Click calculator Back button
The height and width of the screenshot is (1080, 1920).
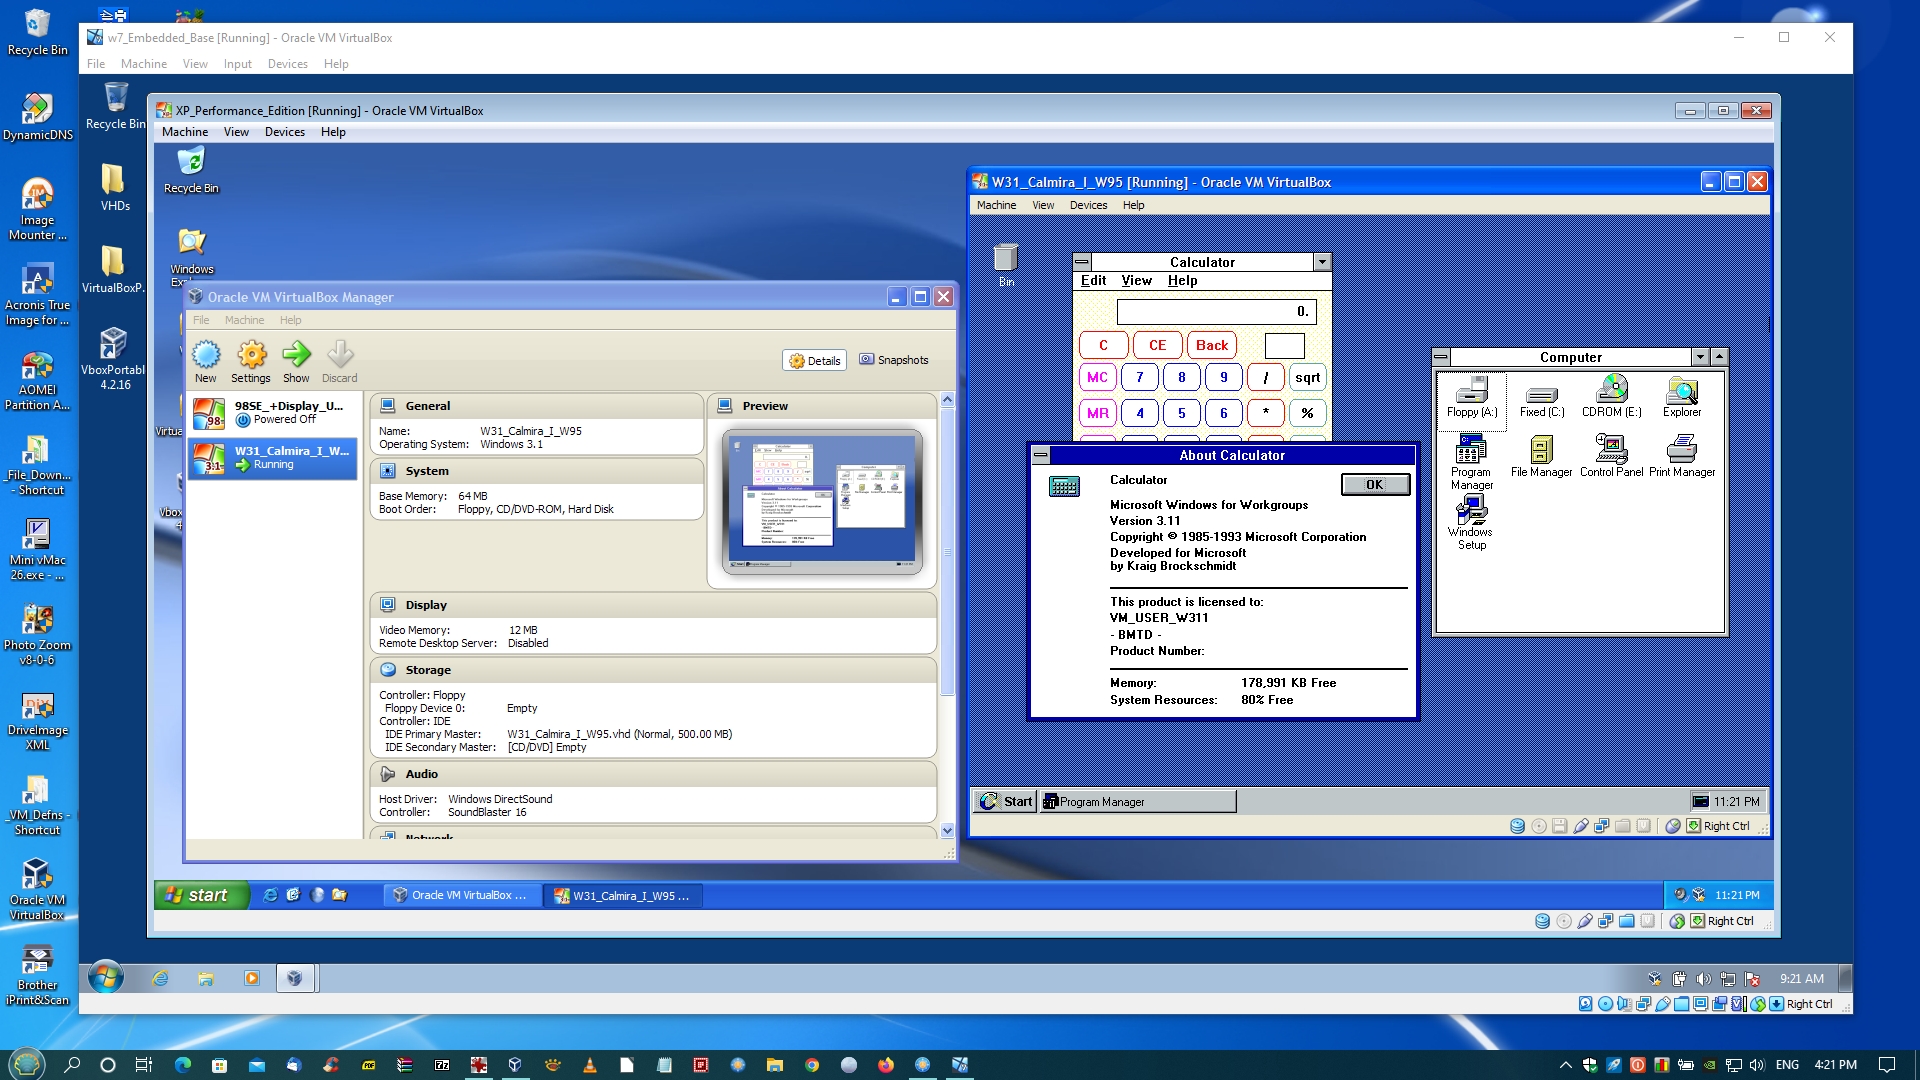1212,346
